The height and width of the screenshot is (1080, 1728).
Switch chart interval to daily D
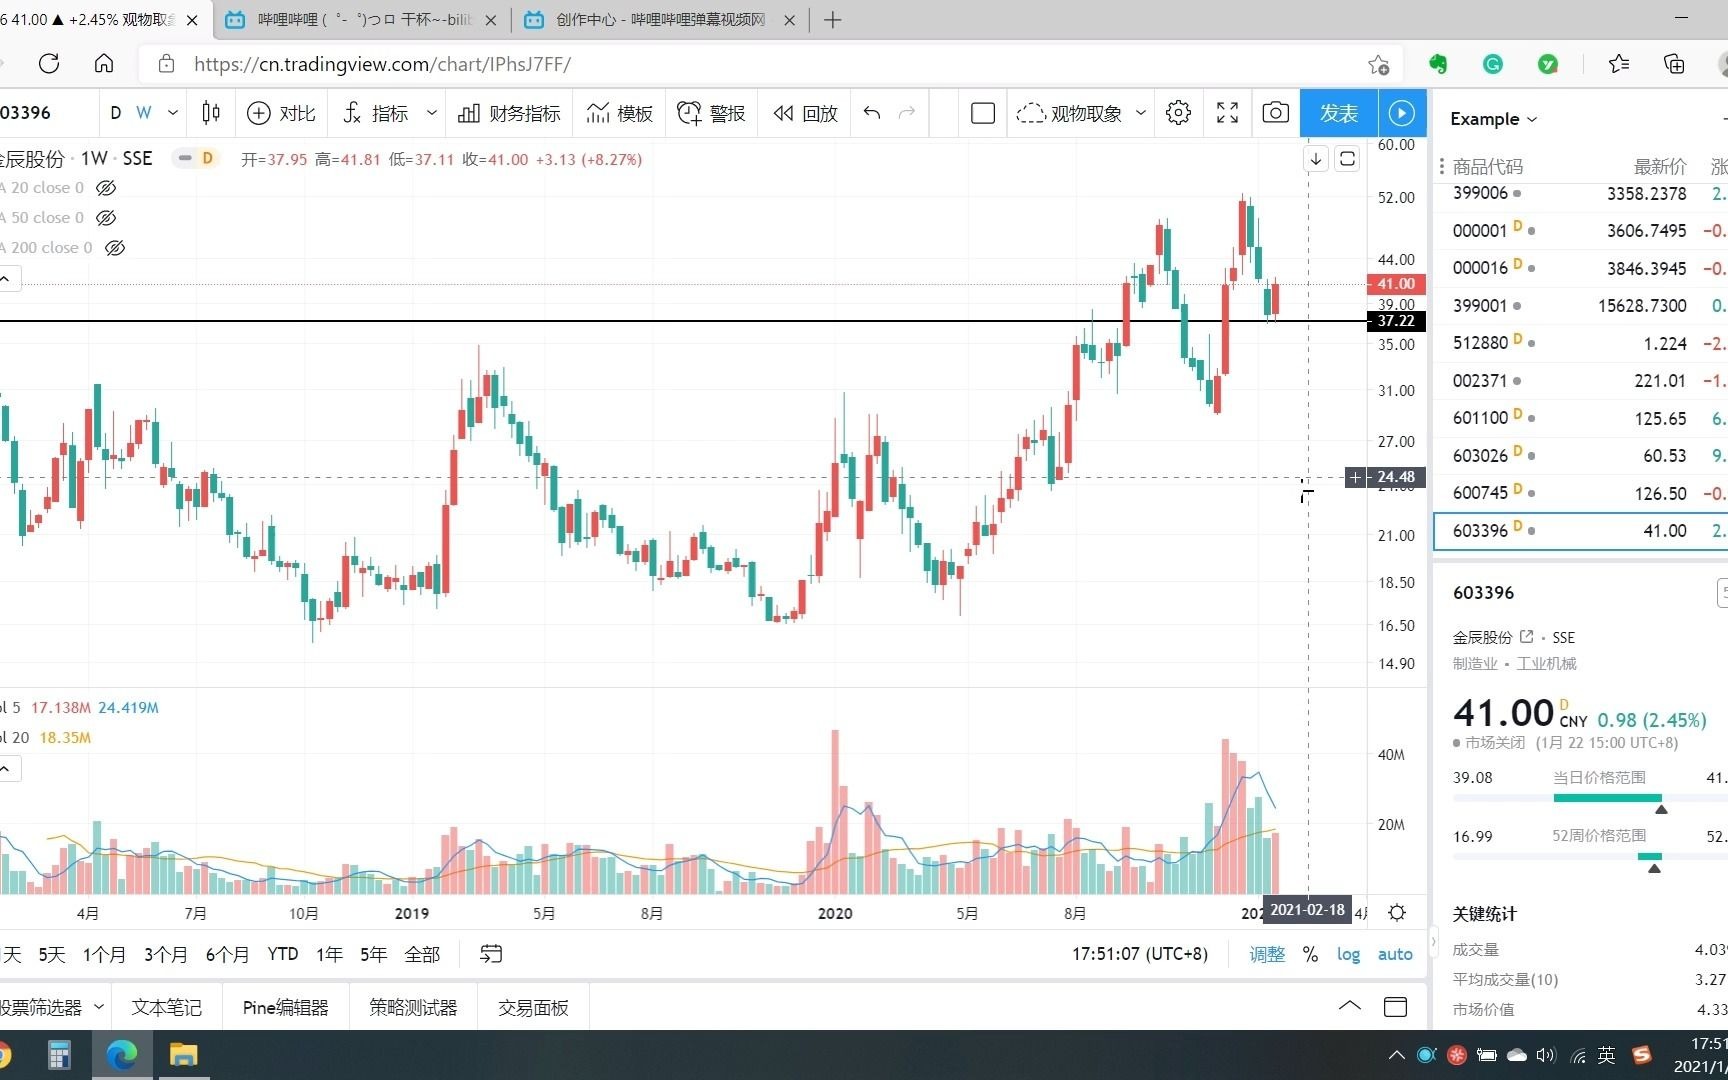(116, 113)
